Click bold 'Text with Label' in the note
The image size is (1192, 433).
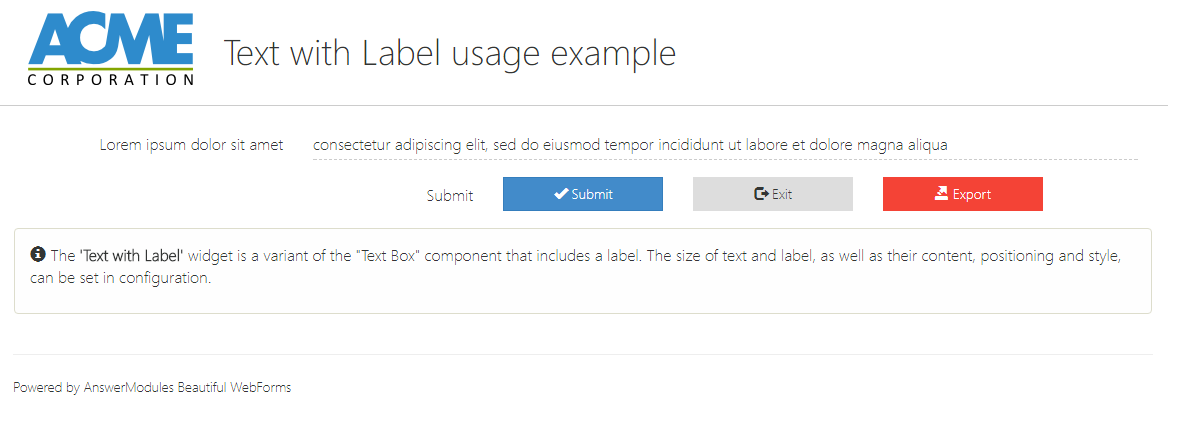pyautogui.click(x=131, y=256)
